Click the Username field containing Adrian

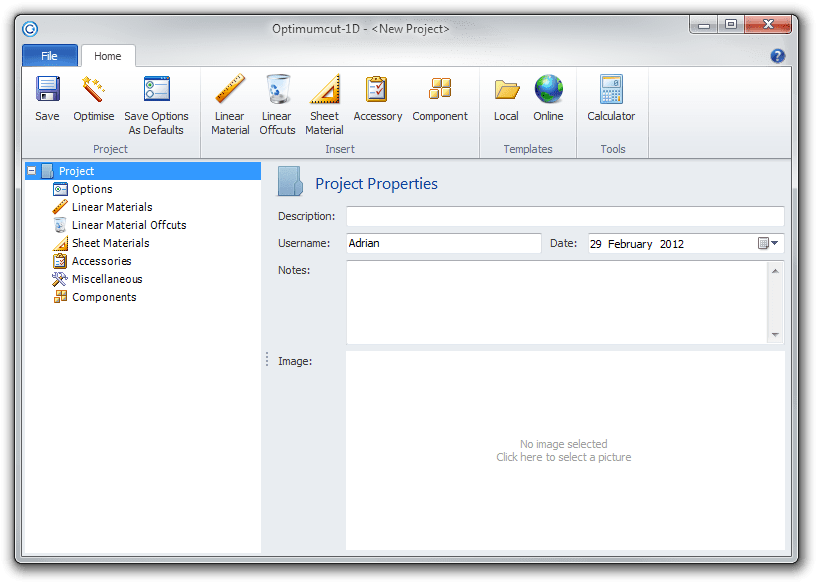[x=443, y=243]
